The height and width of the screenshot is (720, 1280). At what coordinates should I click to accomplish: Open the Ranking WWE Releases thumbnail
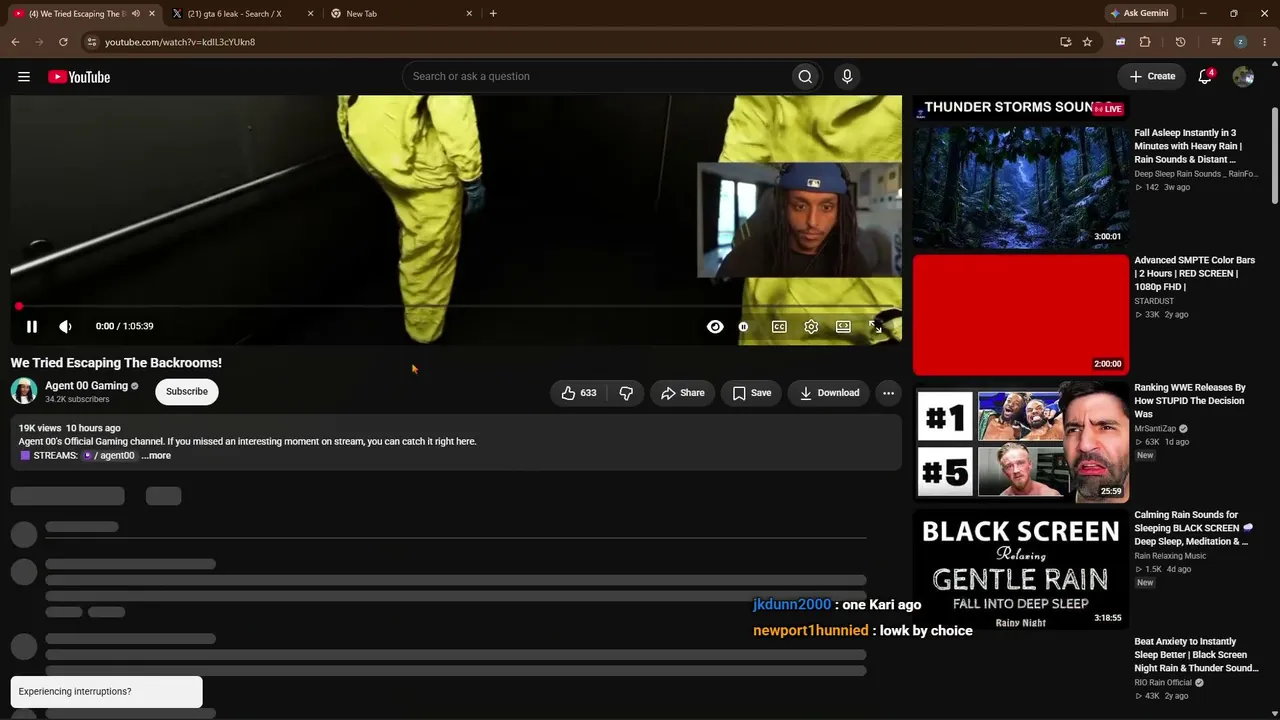(x=1021, y=442)
